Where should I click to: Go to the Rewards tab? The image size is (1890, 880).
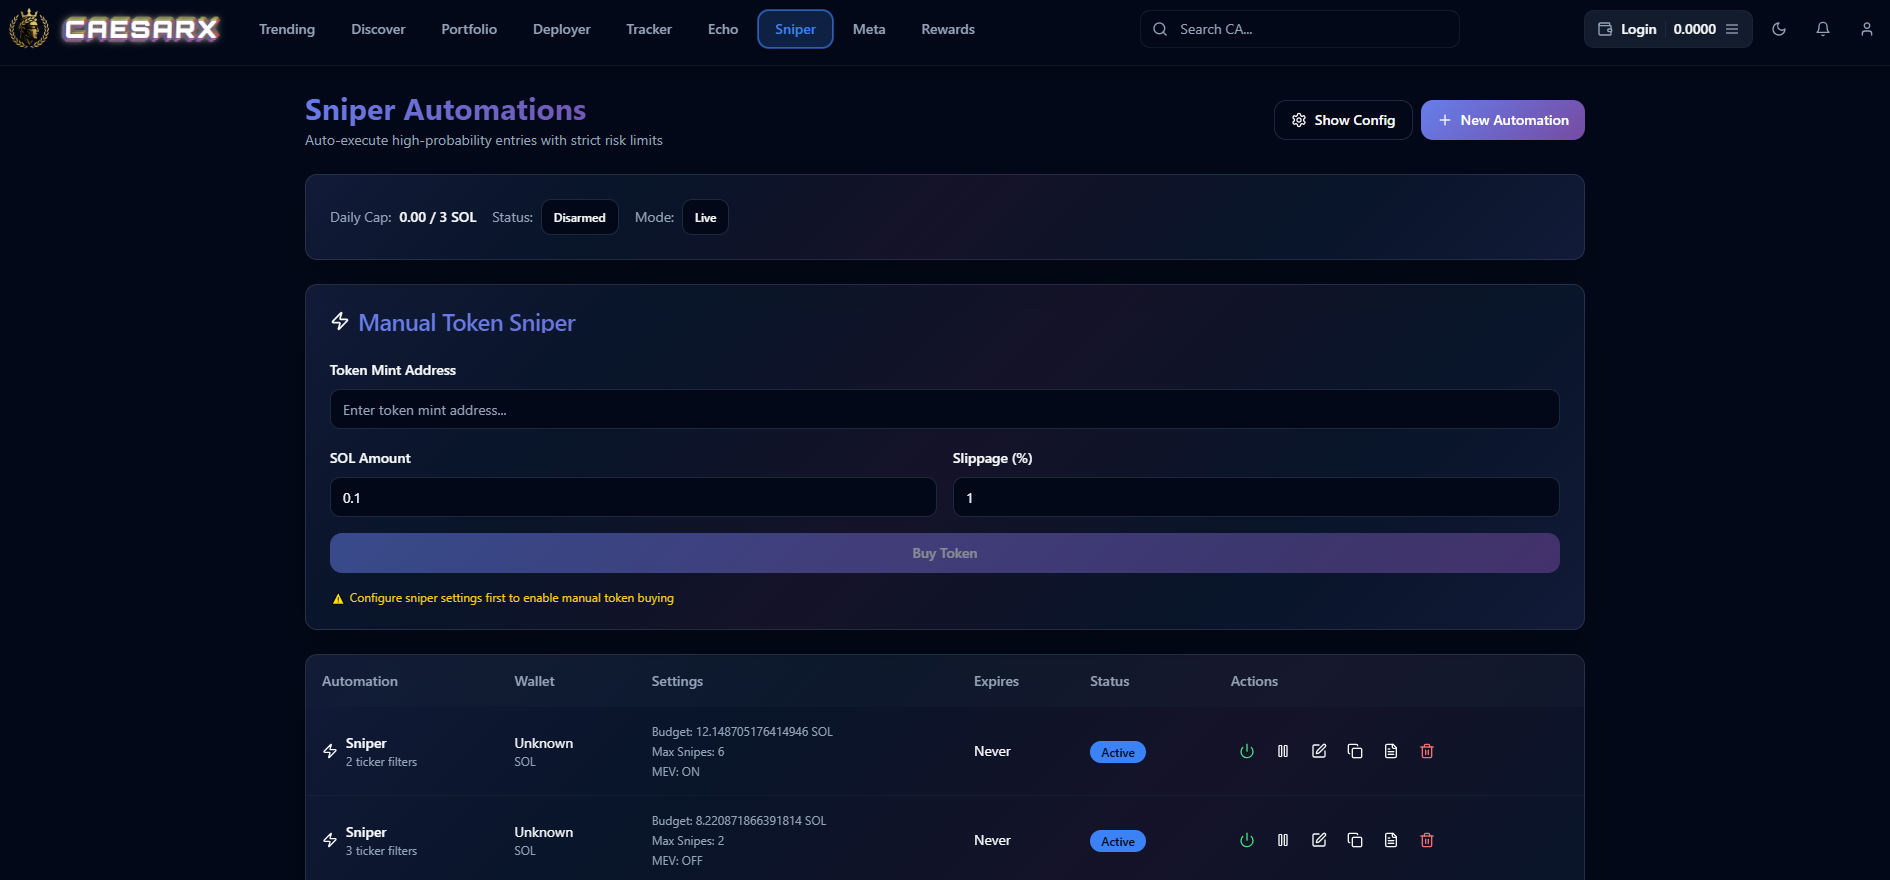pos(948,29)
